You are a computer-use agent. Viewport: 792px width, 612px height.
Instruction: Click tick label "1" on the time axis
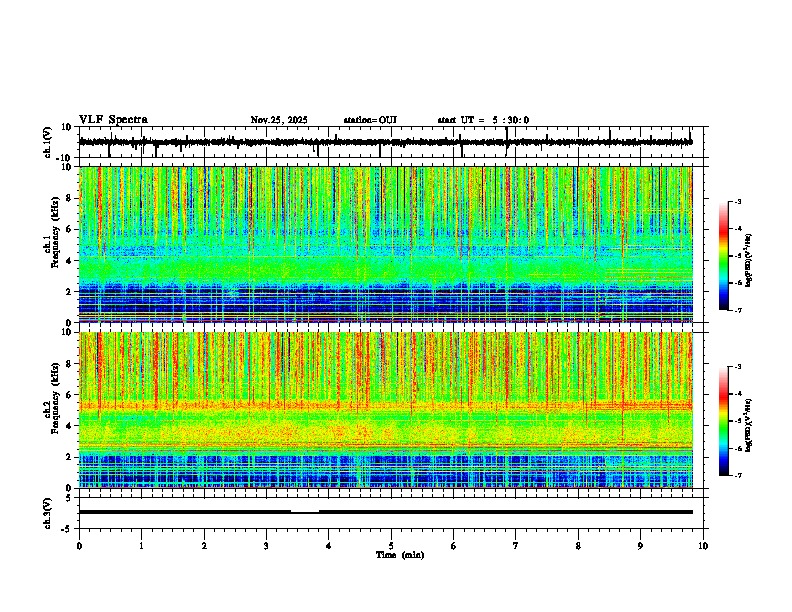(x=141, y=546)
